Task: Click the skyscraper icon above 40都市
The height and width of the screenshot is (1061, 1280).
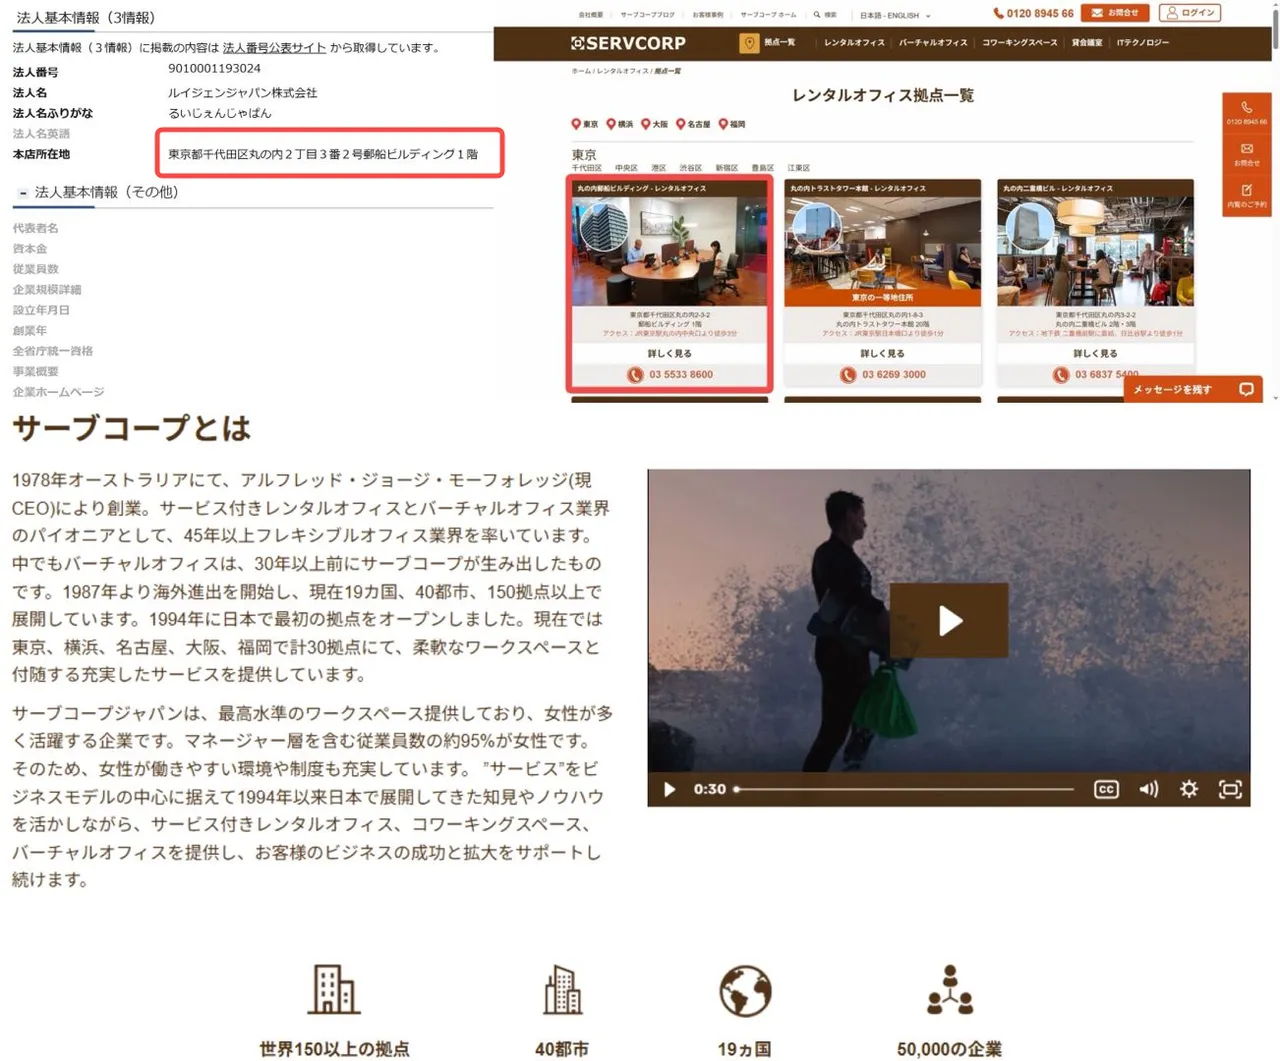Action: [562, 990]
